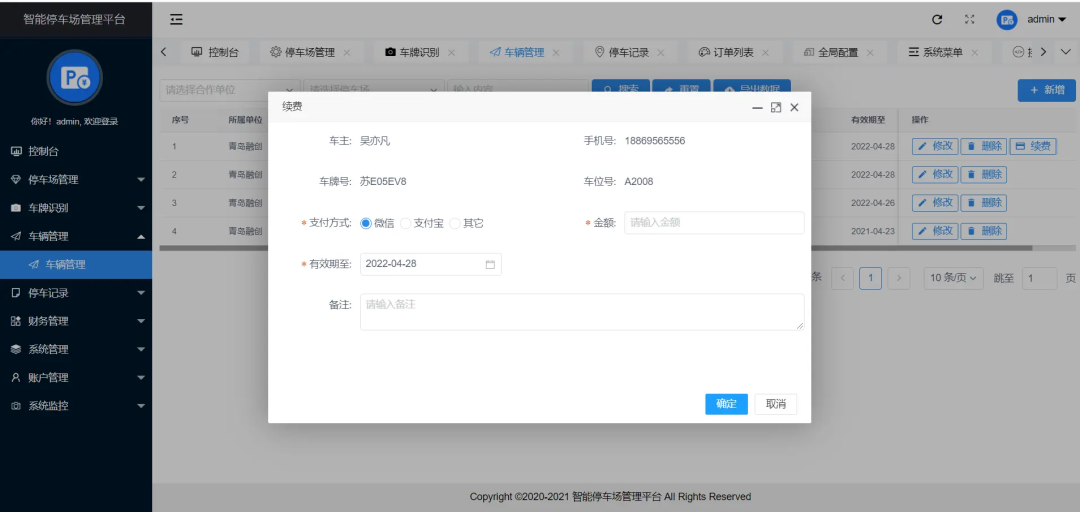Click the left arrow to scroll tabs
The height and width of the screenshot is (512, 1080).
(x=164, y=52)
